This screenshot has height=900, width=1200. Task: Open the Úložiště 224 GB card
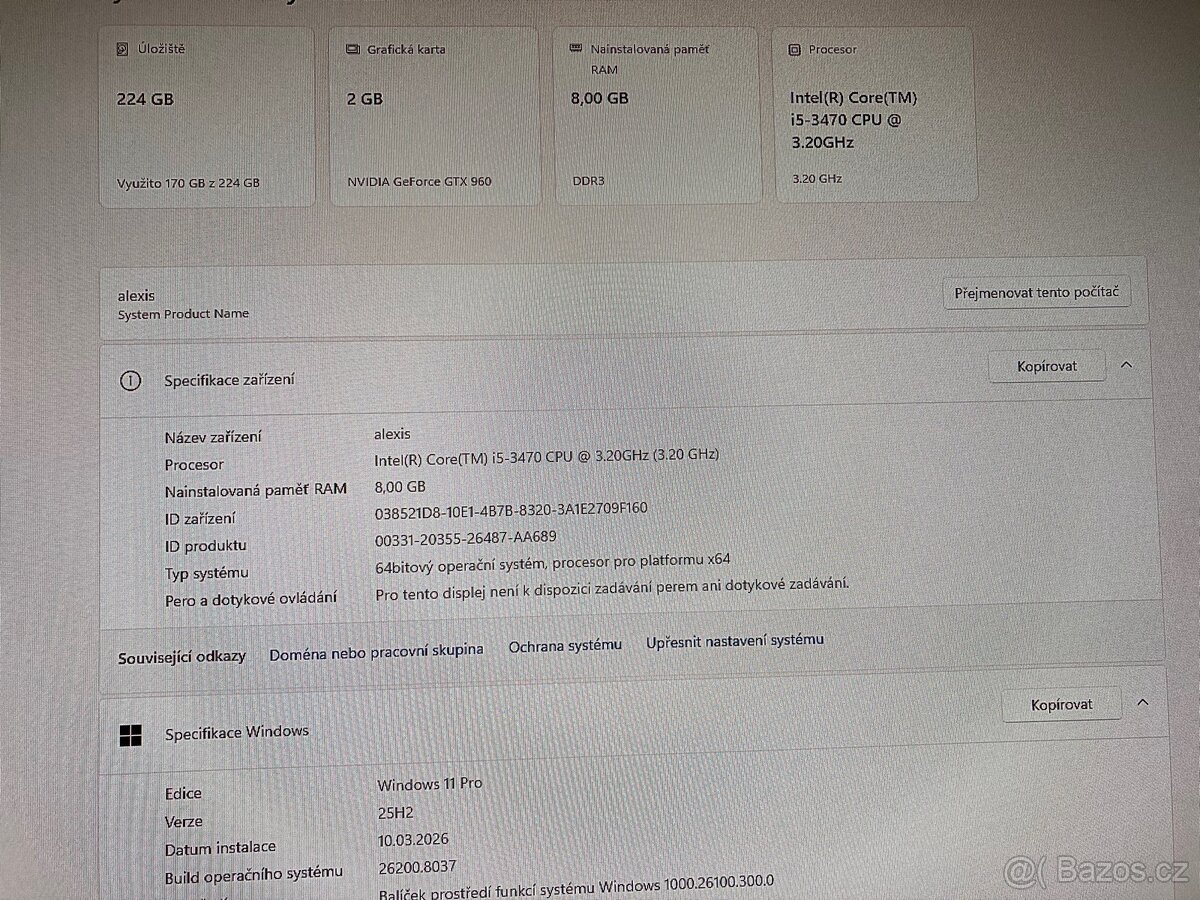point(206,117)
